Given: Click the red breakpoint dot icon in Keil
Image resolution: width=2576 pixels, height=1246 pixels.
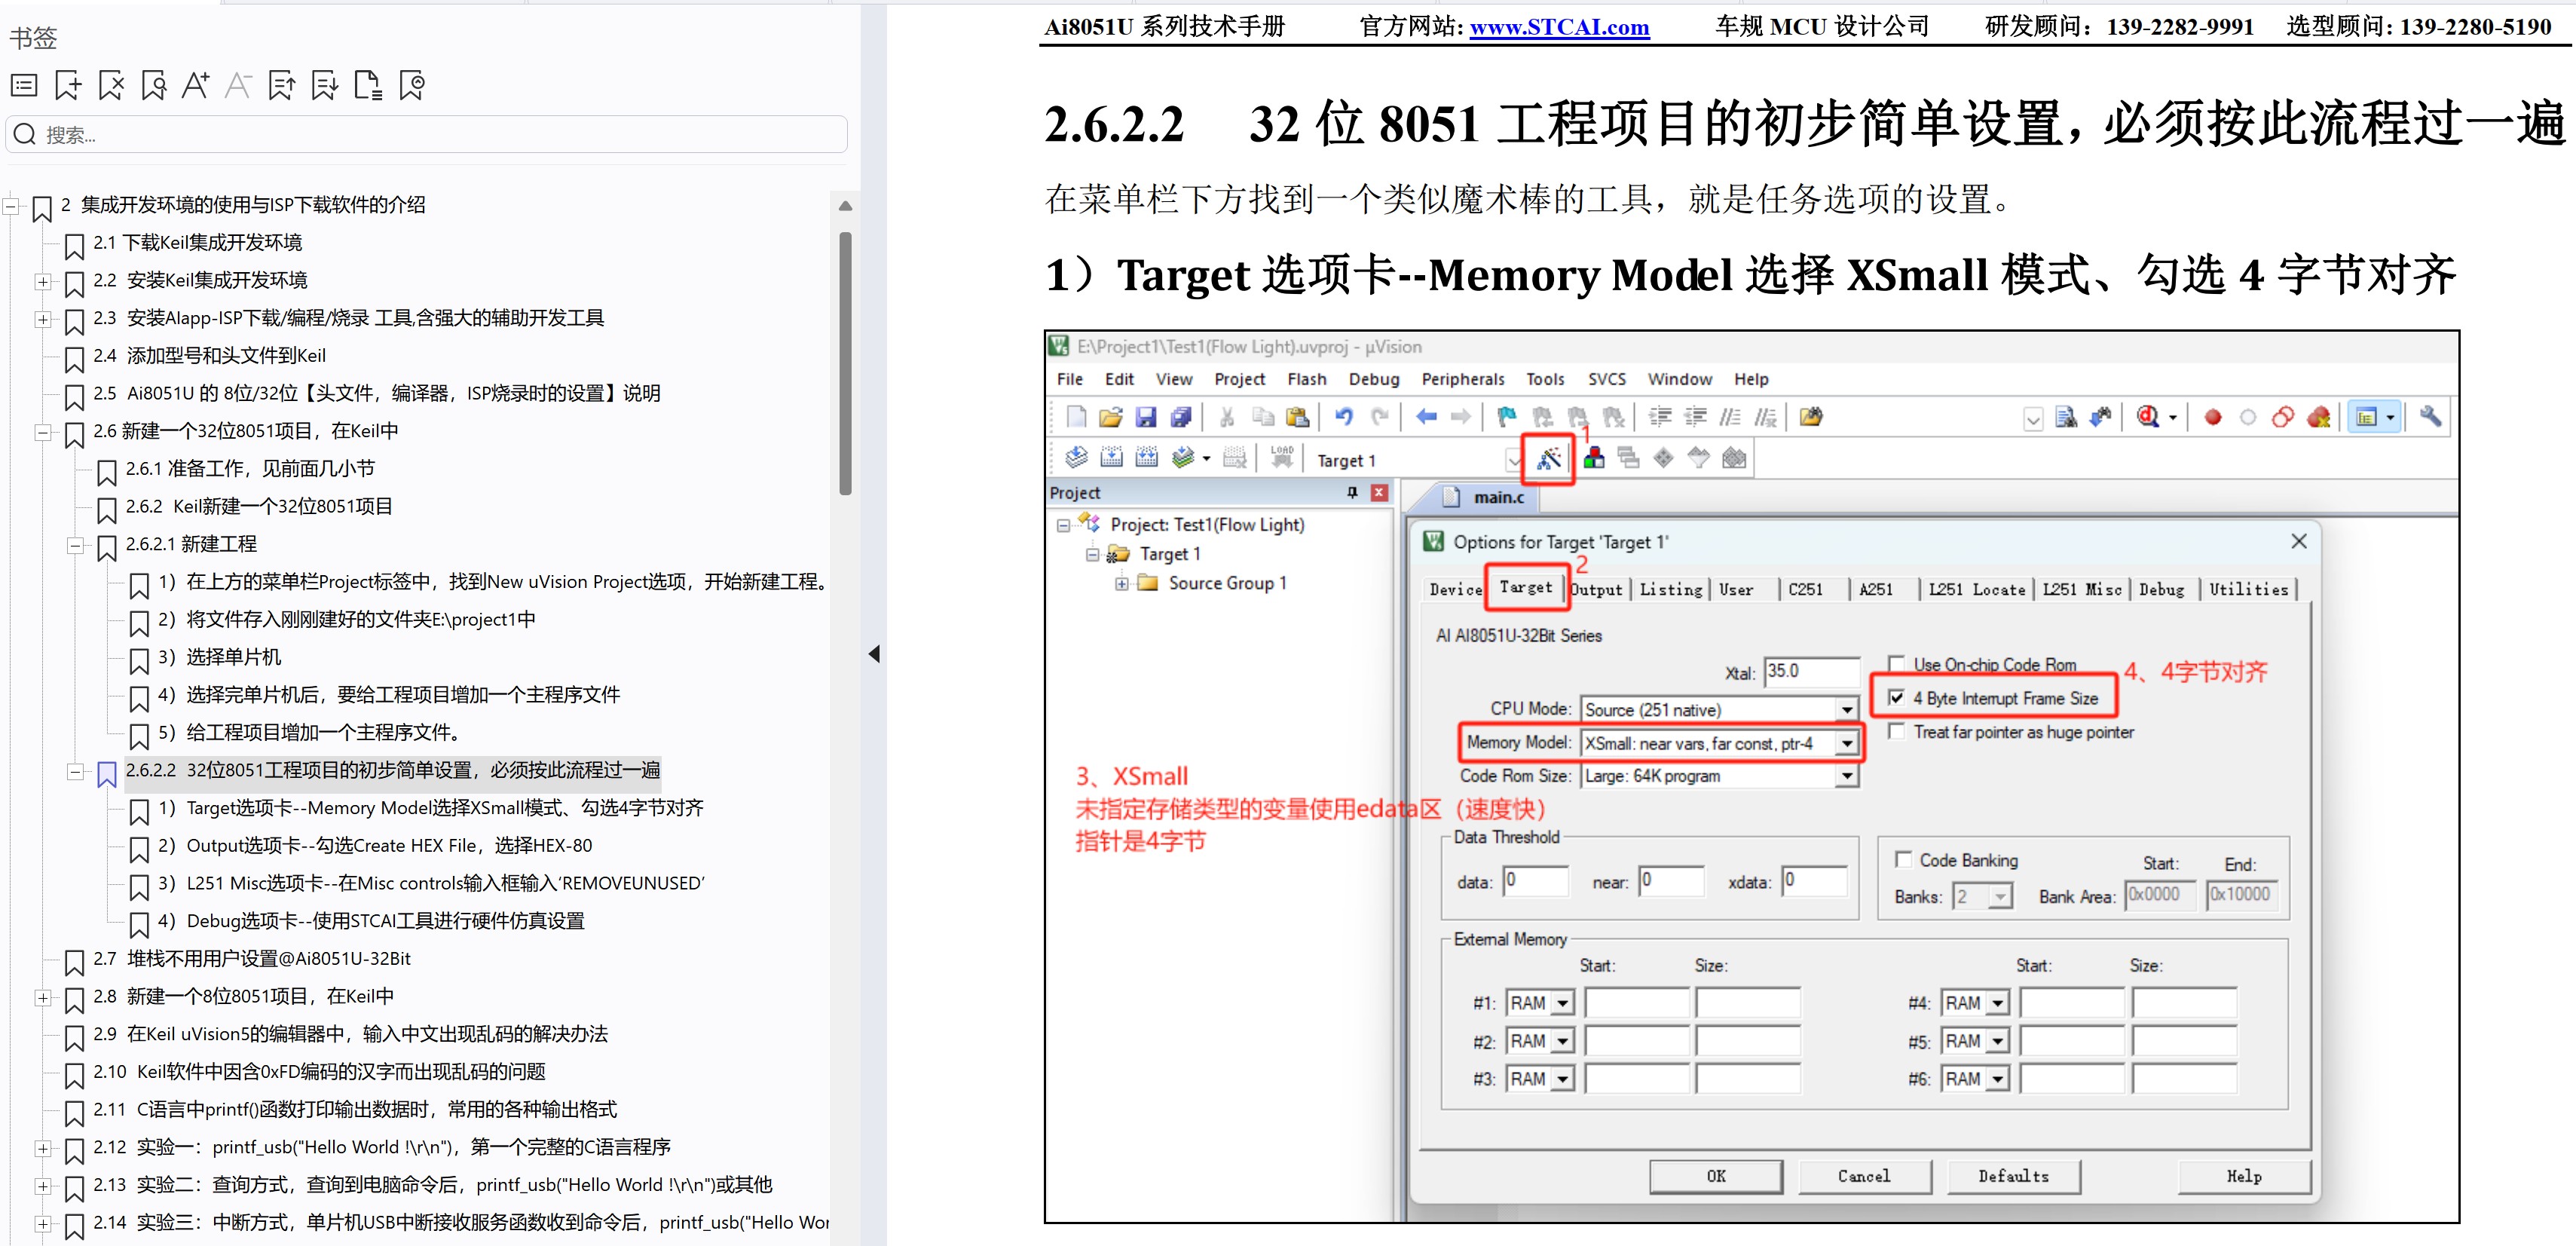Looking at the screenshot, I should tap(2213, 418).
